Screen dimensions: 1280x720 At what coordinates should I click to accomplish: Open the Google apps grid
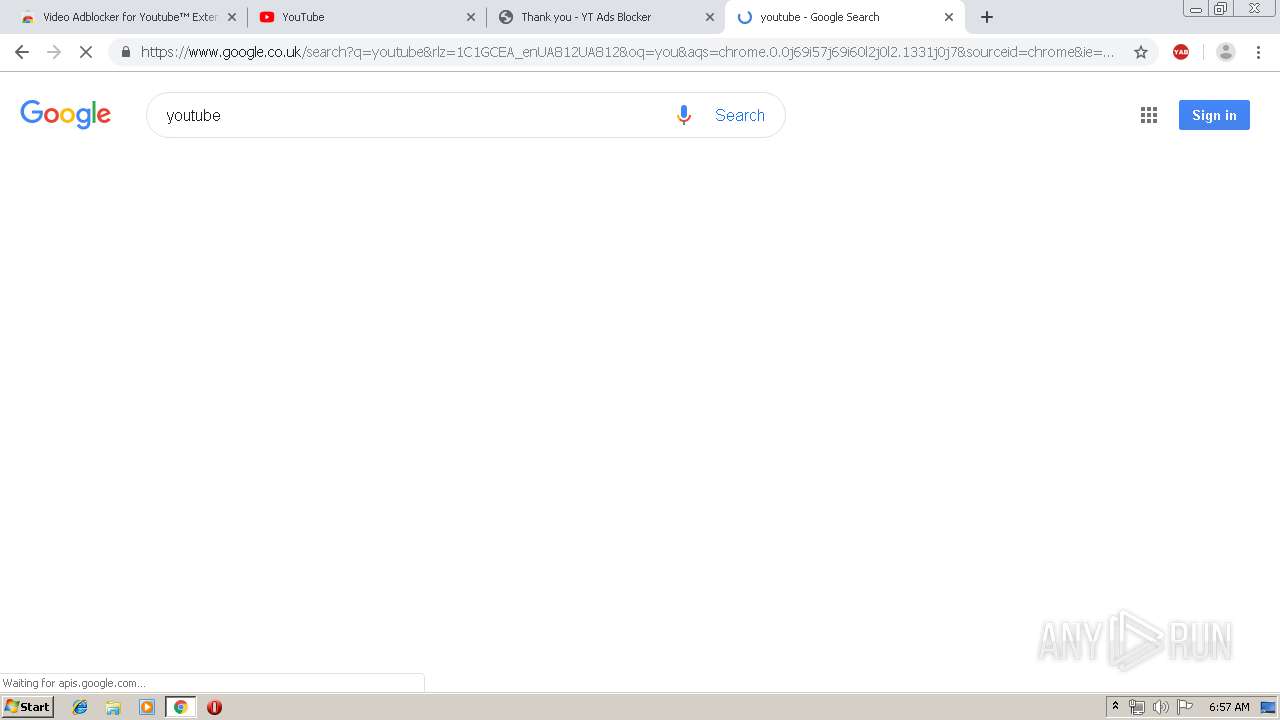(x=1149, y=115)
